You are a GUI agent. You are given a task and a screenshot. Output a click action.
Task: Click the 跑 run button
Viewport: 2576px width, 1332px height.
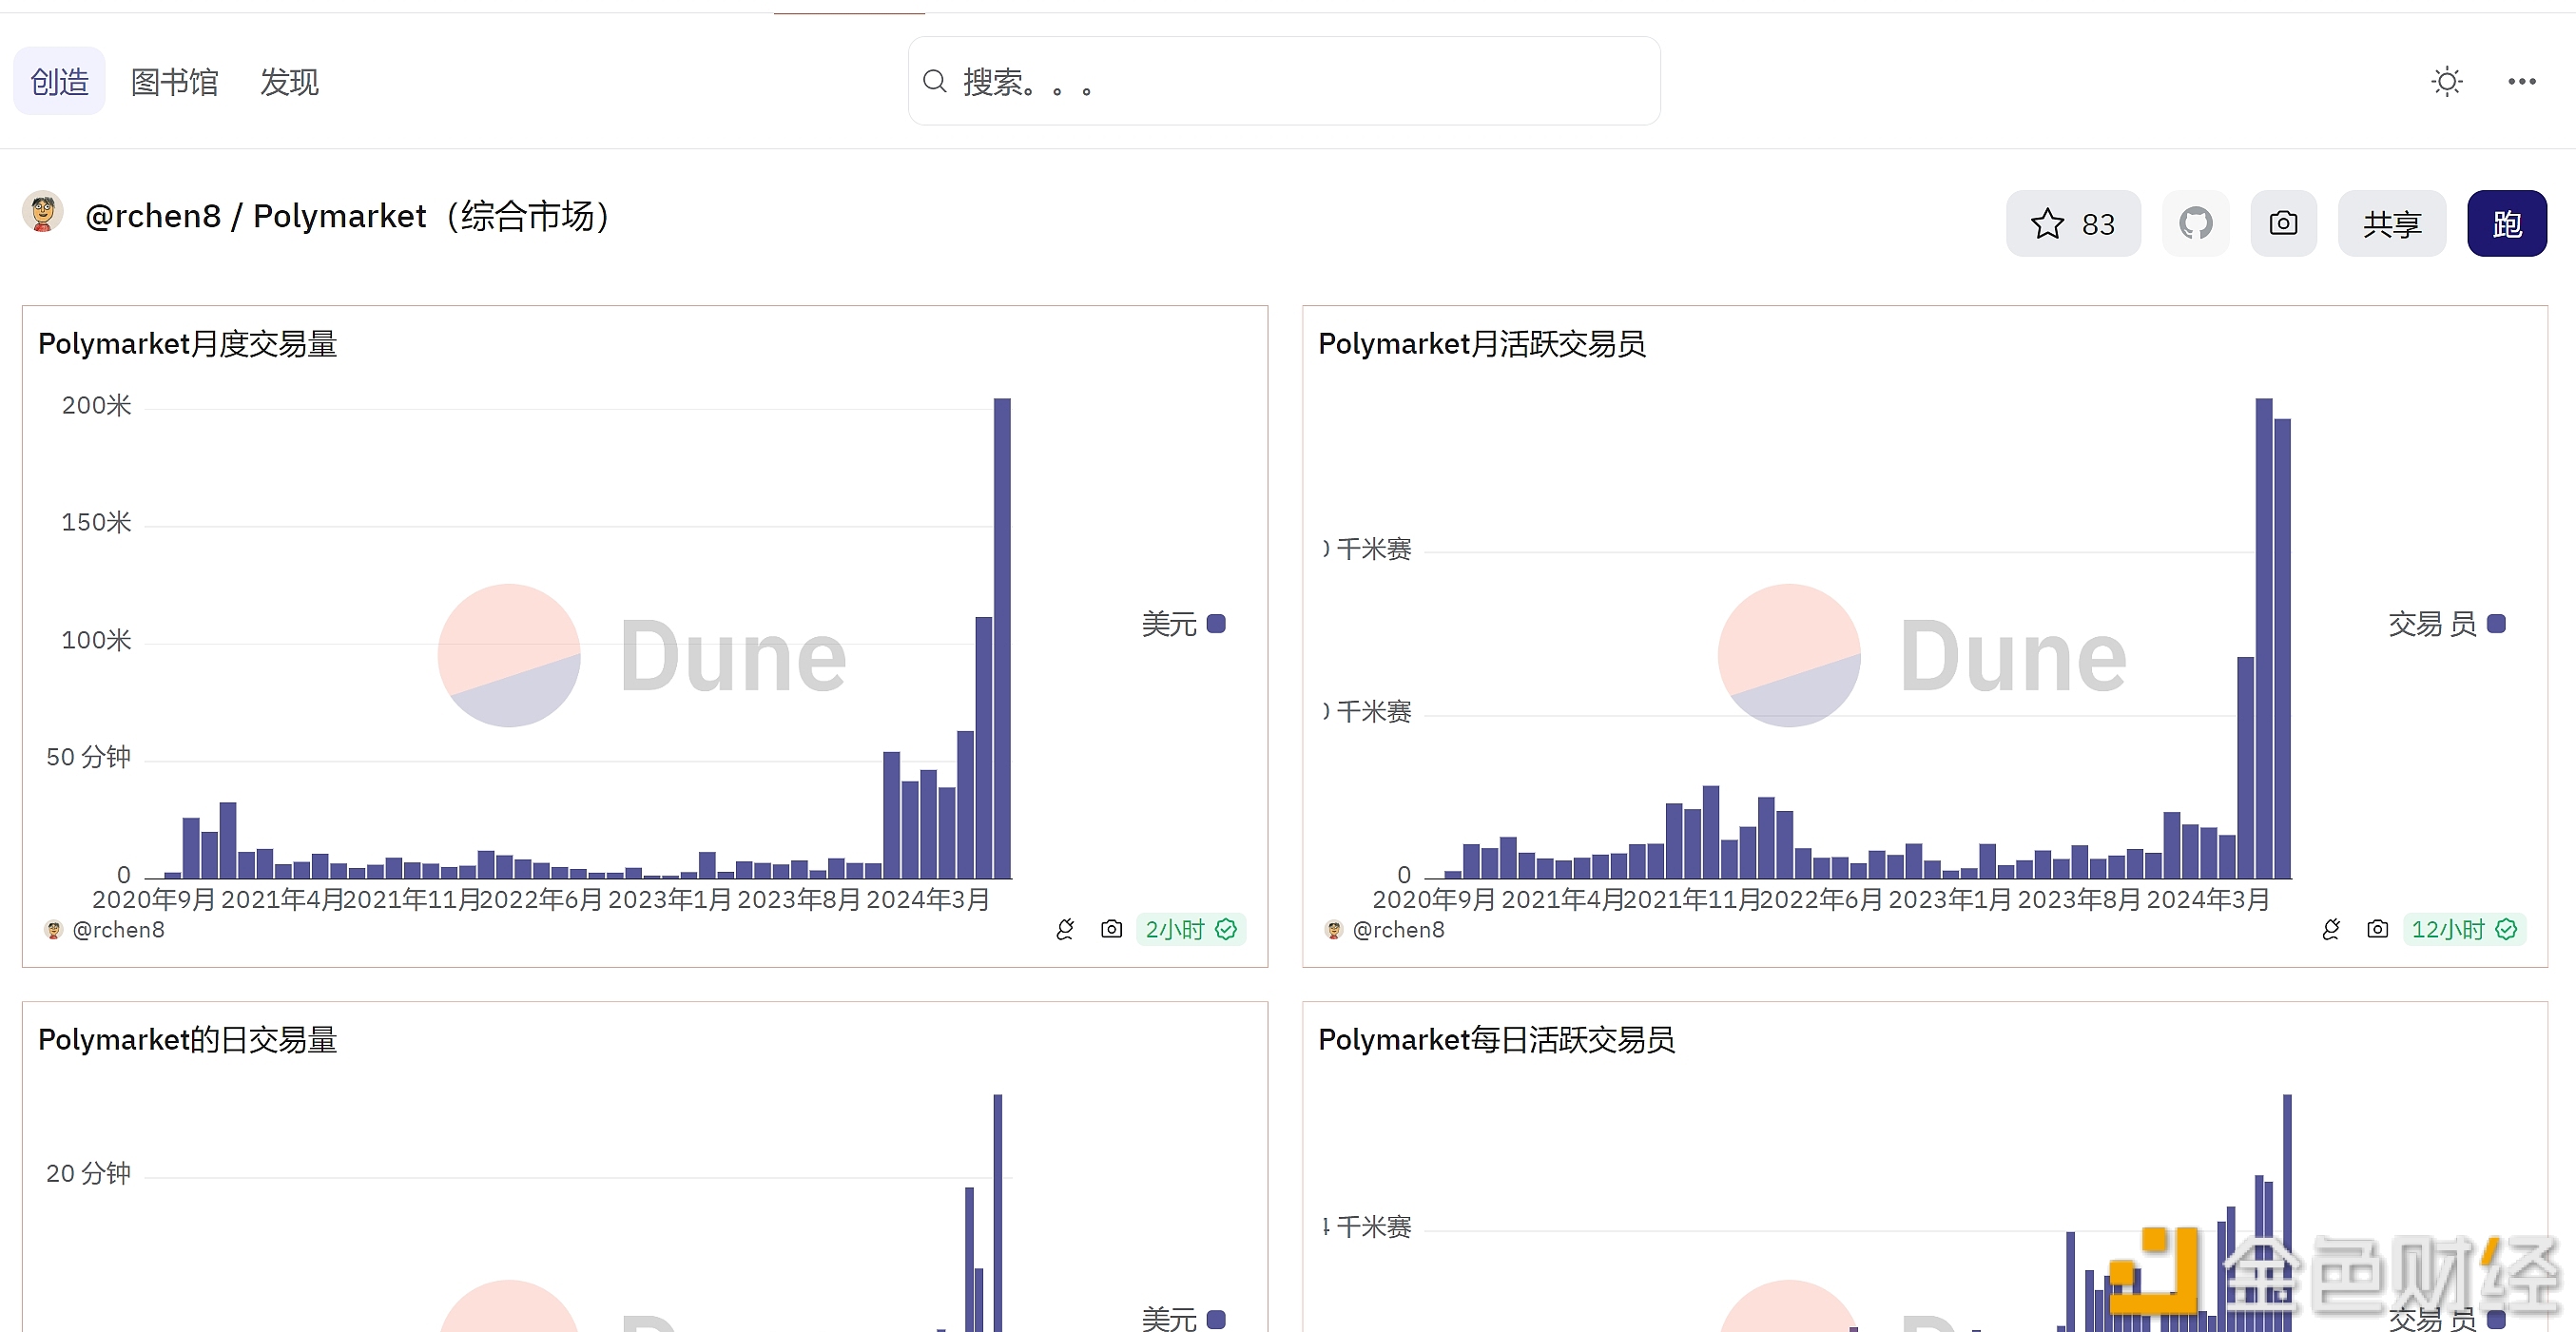click(2507, 223)
